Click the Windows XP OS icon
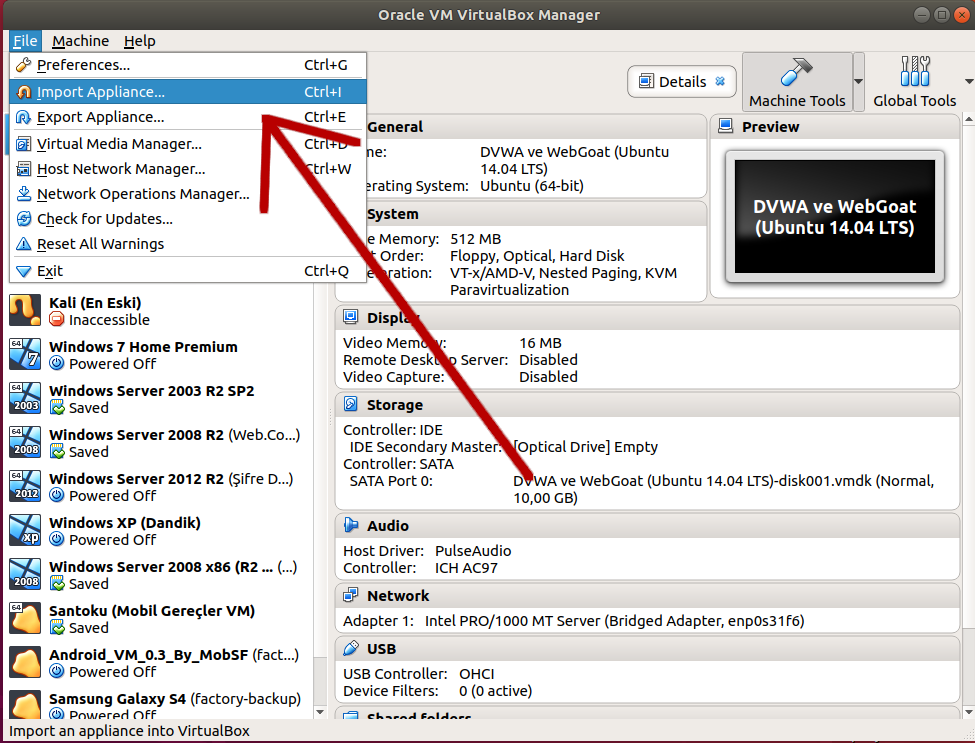The image size is (975, 743). (25, 531)
